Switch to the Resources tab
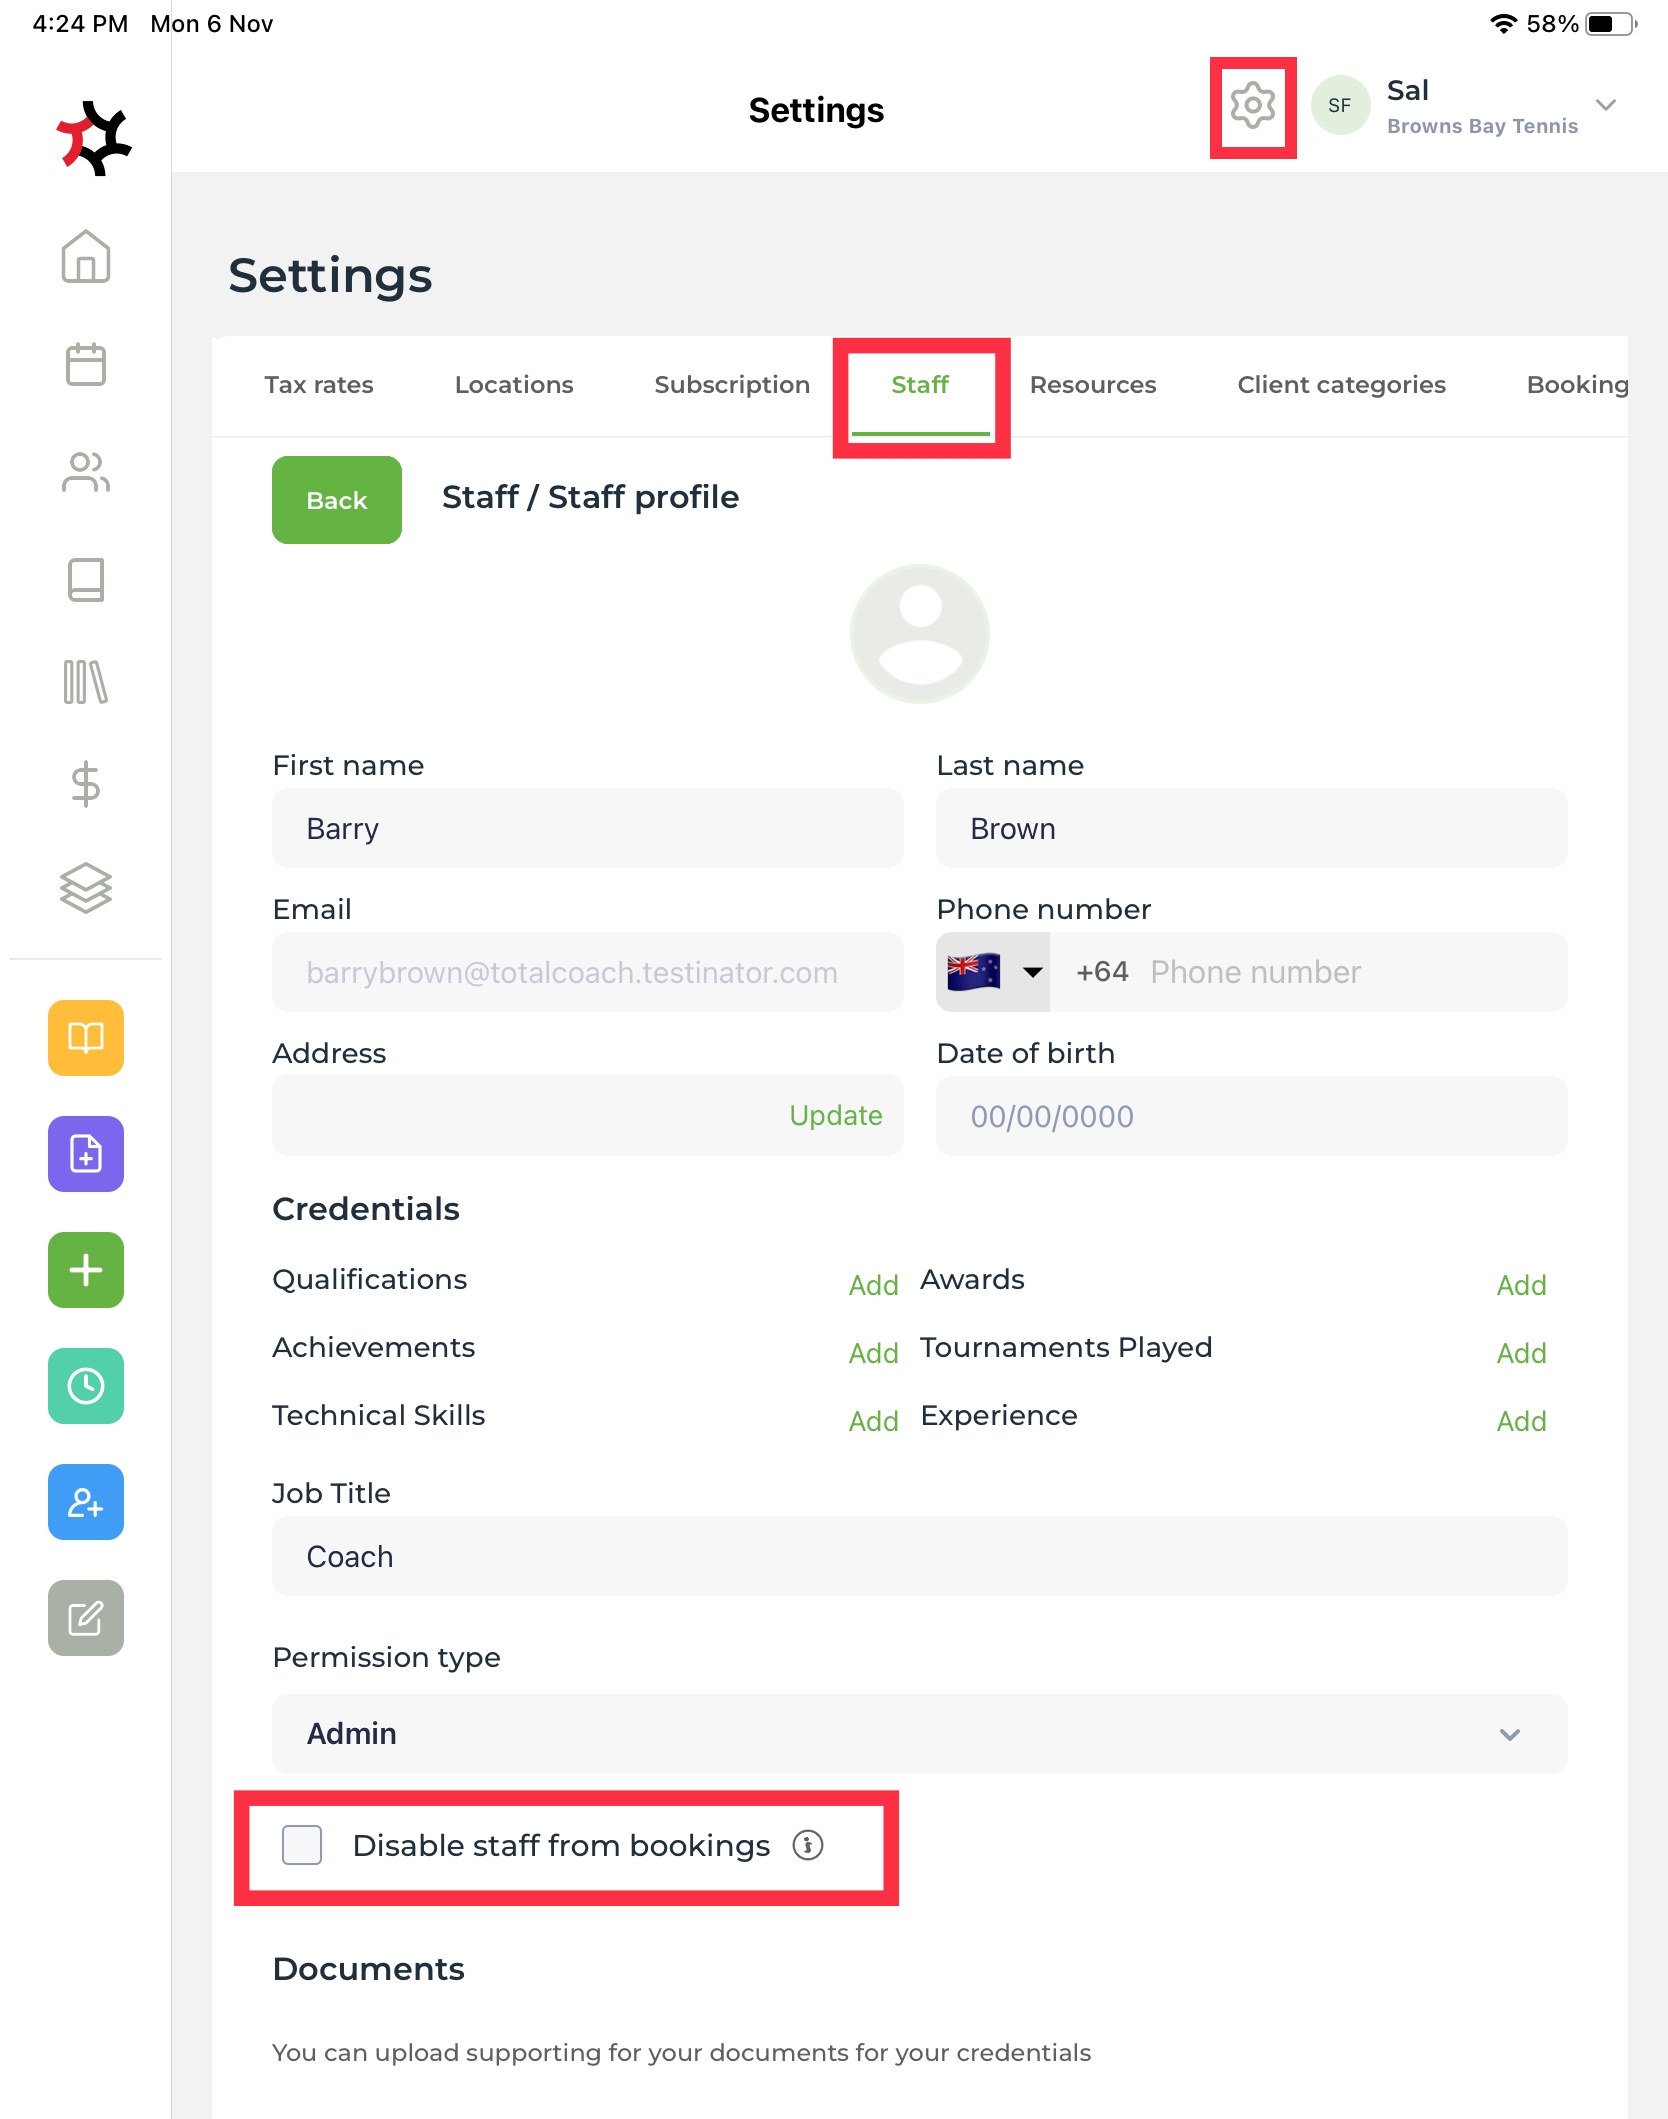Screen dimensions: 1668x2119 tap(1092, 385)
